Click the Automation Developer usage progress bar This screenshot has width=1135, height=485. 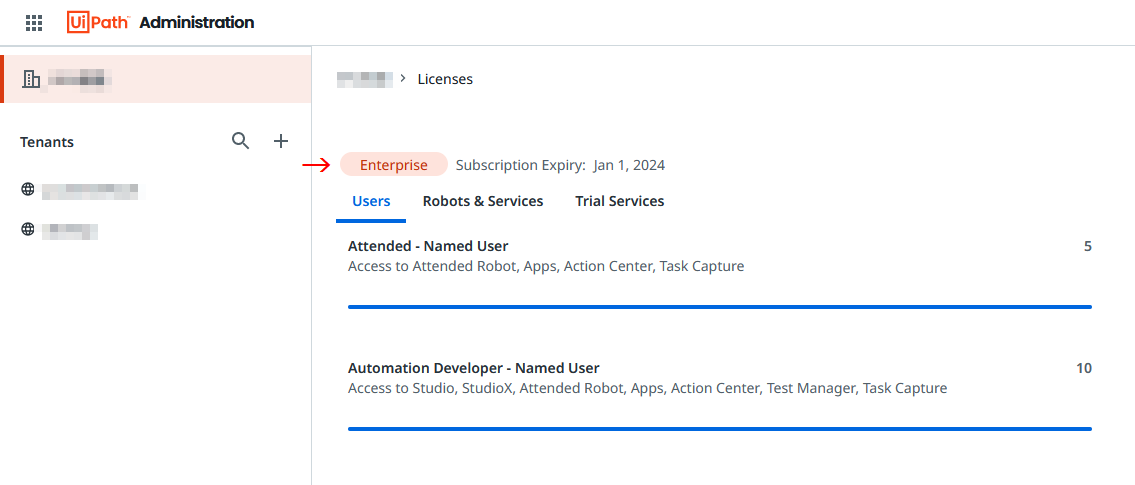720,429
